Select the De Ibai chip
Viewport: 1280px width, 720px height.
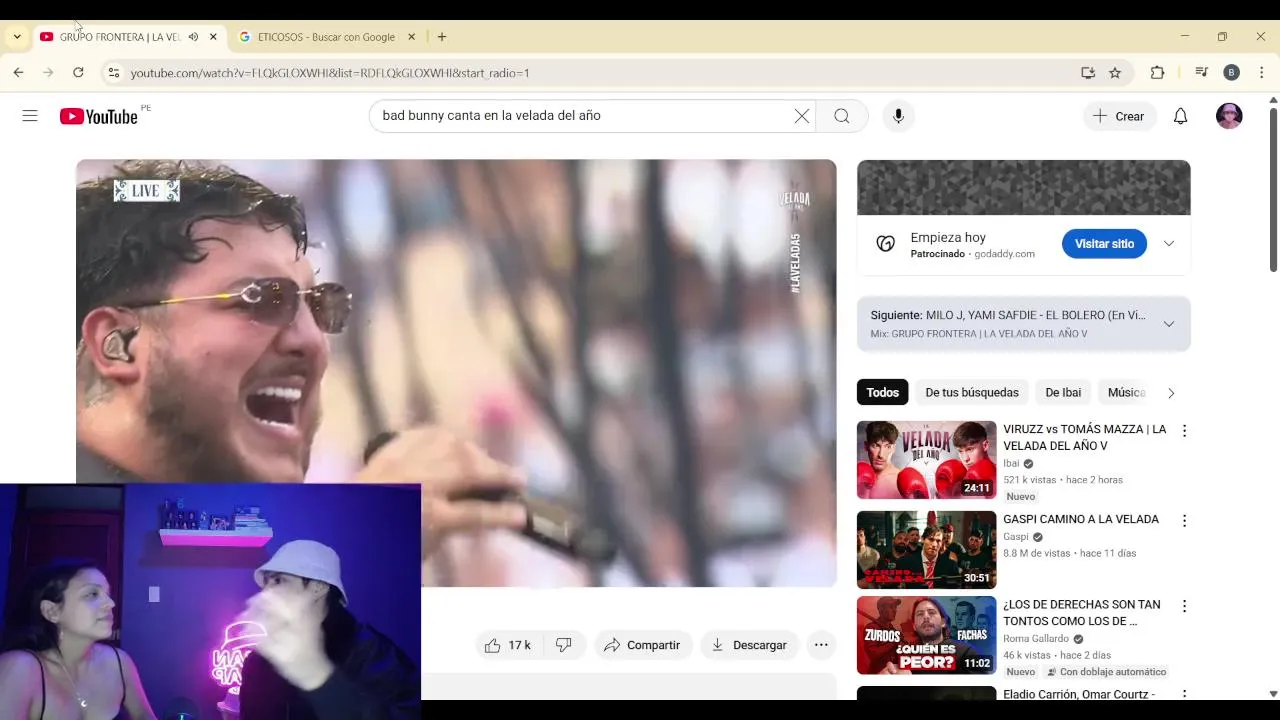coord(1063,393)
